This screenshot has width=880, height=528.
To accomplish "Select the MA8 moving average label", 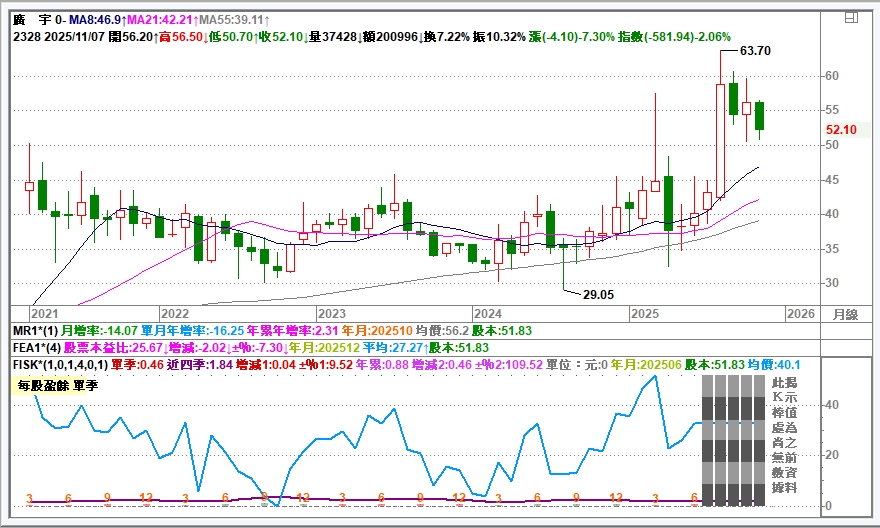I will coord(94,19).
